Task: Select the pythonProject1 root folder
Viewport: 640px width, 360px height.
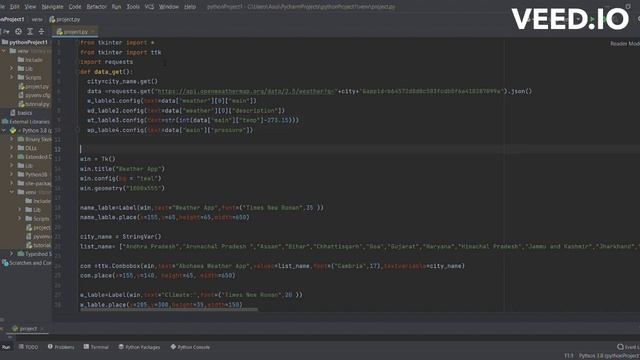Action: click(x=25, y=42)
